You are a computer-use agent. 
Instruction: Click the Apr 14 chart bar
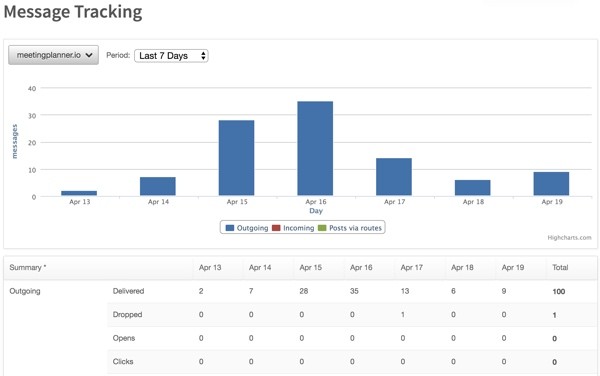pos(158,186)
